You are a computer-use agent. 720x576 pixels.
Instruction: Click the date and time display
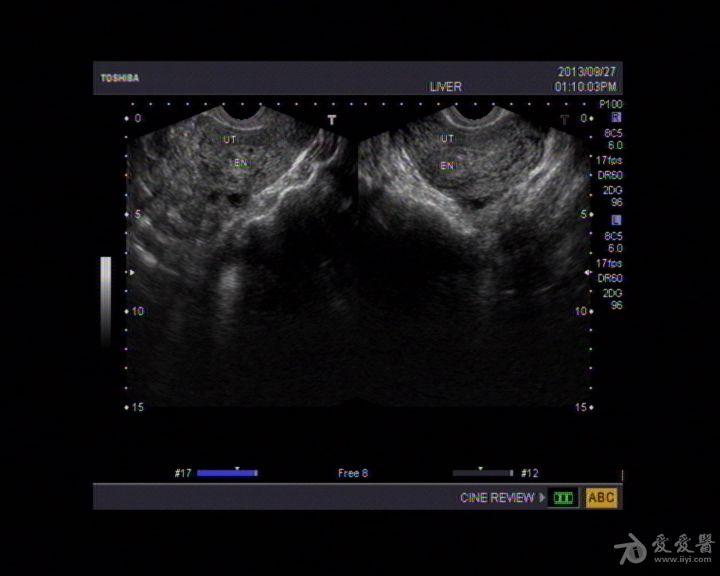coord(586,79)
